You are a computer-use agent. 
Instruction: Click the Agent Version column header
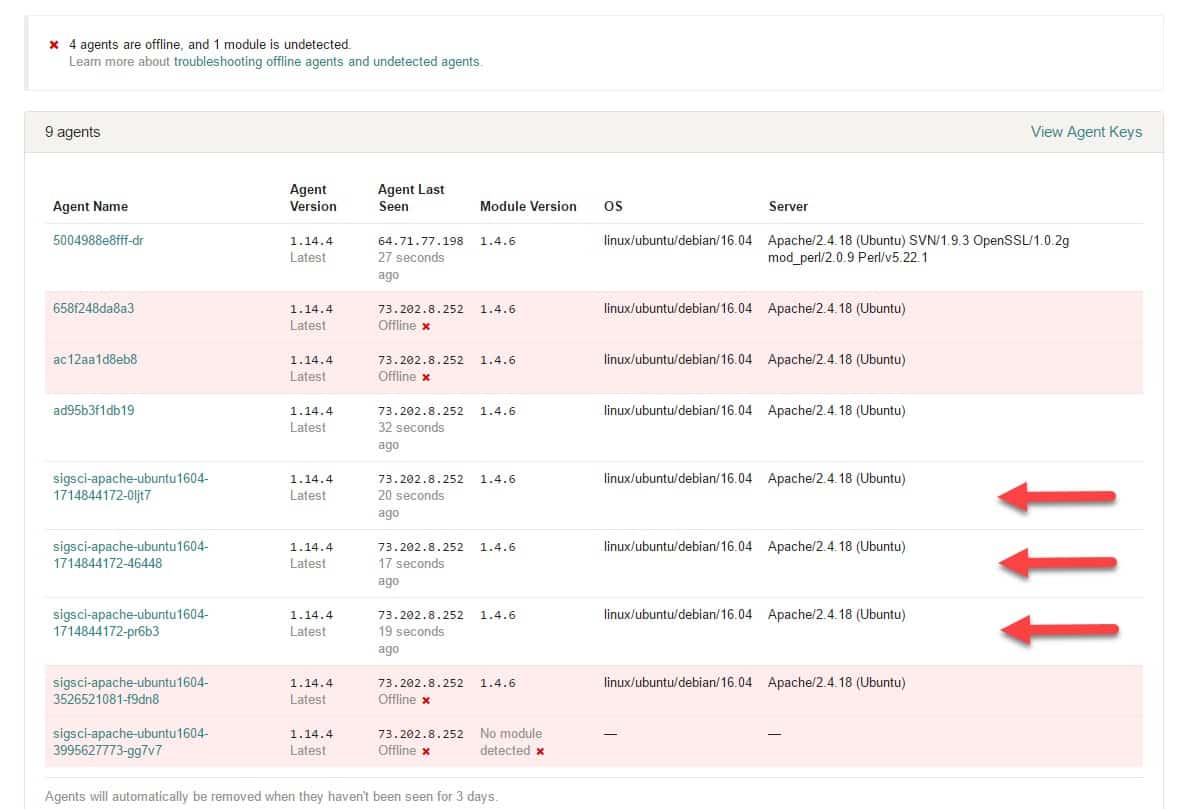coord(313,198)
